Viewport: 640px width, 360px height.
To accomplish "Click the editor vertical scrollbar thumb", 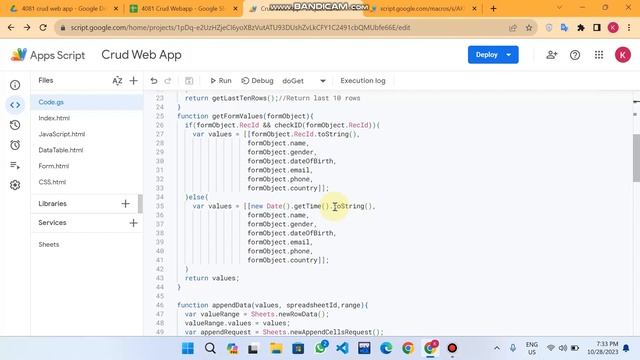I will tap(636, 158).
